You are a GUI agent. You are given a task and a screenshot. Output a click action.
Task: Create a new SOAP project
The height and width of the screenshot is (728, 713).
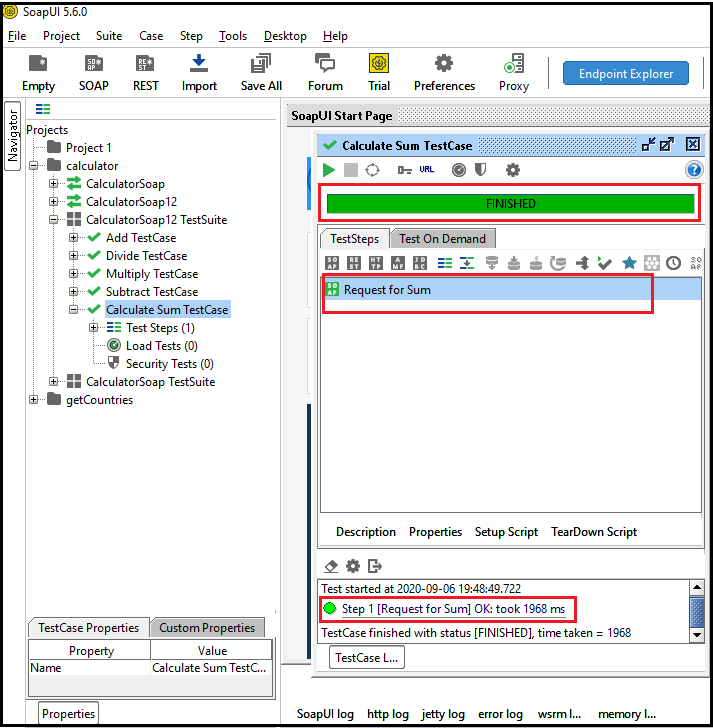tap(93, 73)
